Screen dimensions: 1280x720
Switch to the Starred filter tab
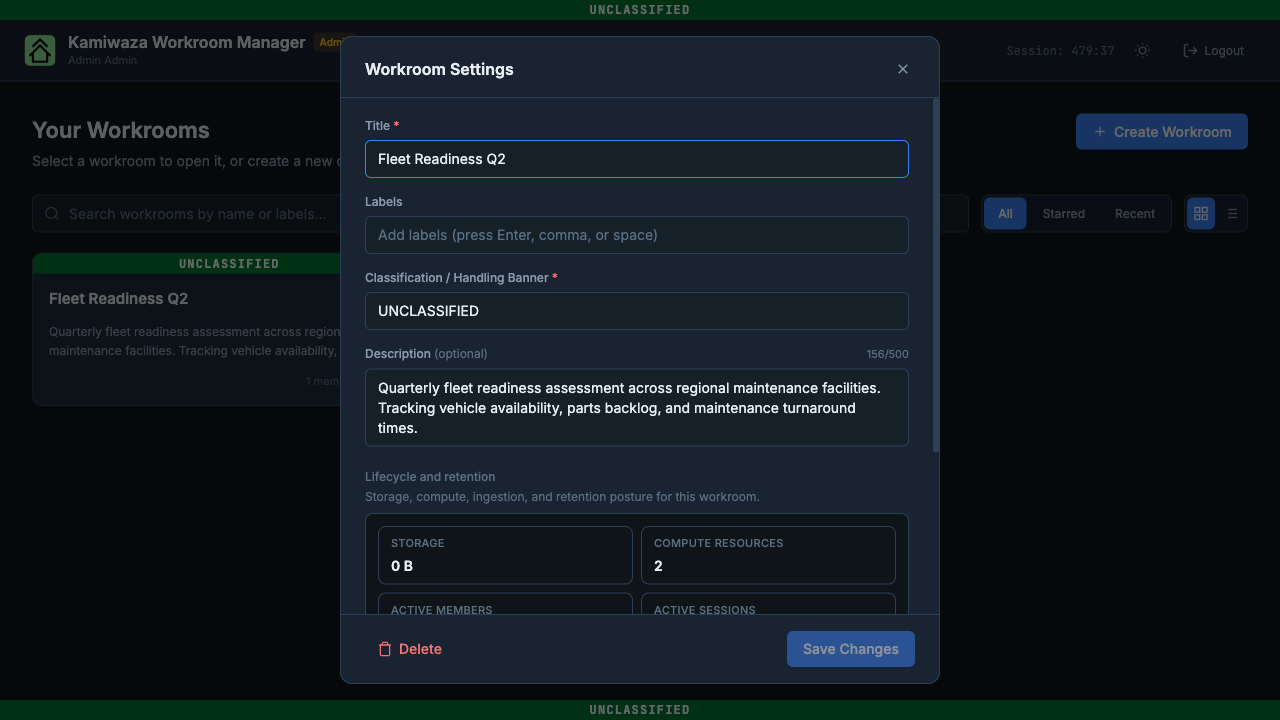[1064, 214]
